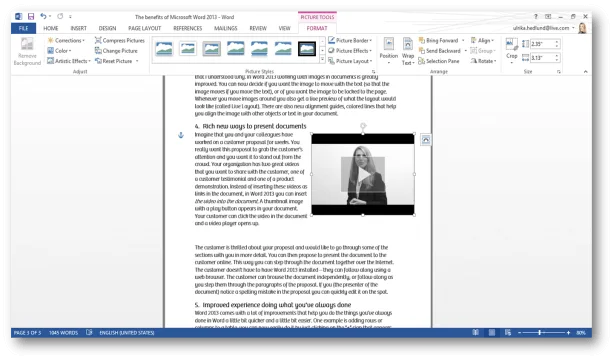
Task: Open Word Help question mark
Action: pyautogui.click(x=535, y=16)
